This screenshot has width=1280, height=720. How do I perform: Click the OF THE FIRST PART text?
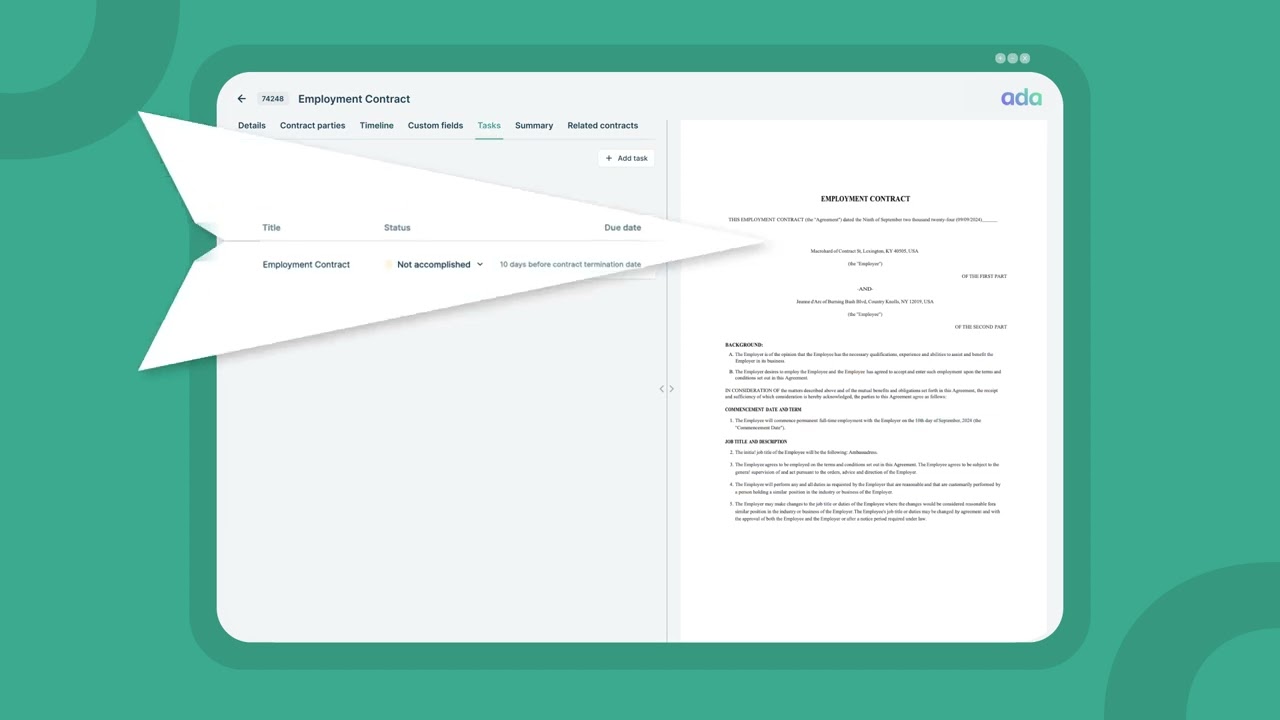pos(984,277)
